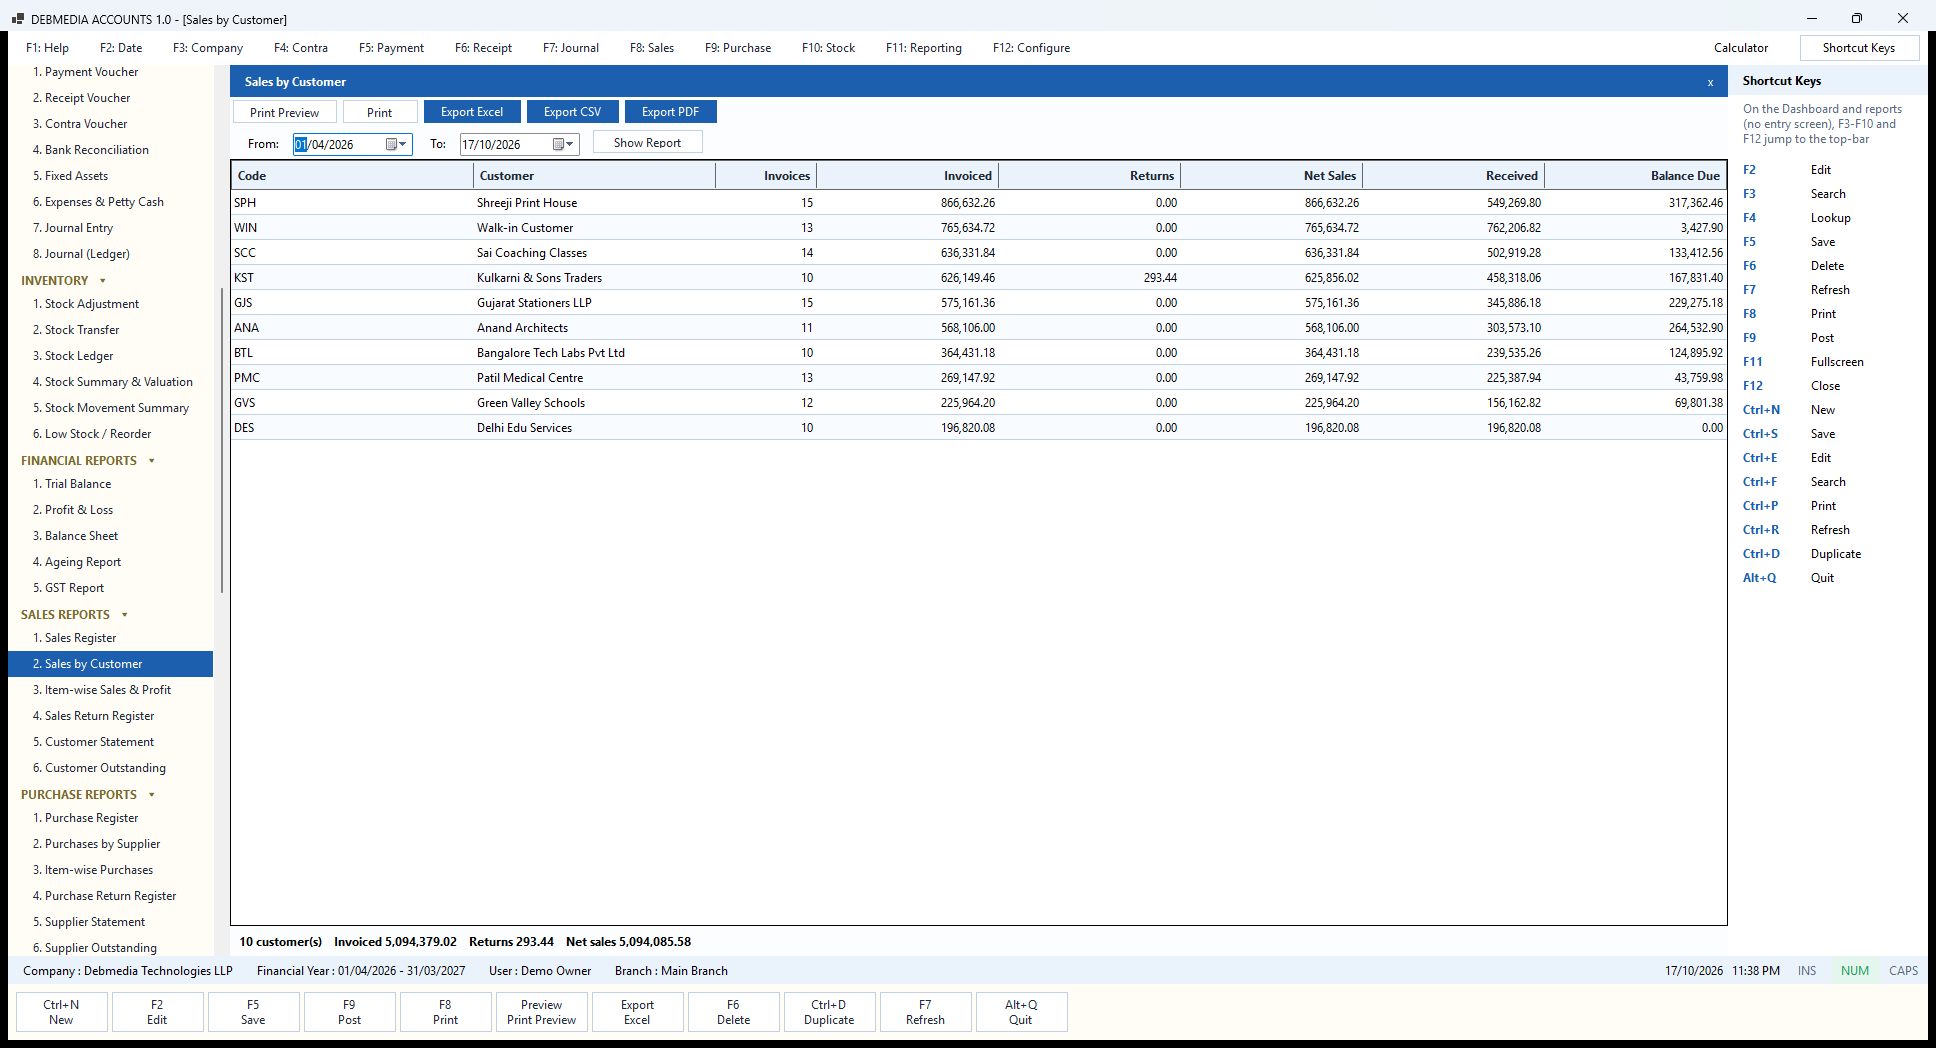Open the F1: Help menu
The width and height of the screenshot is (1936, 1048).
tap(47, 48)
